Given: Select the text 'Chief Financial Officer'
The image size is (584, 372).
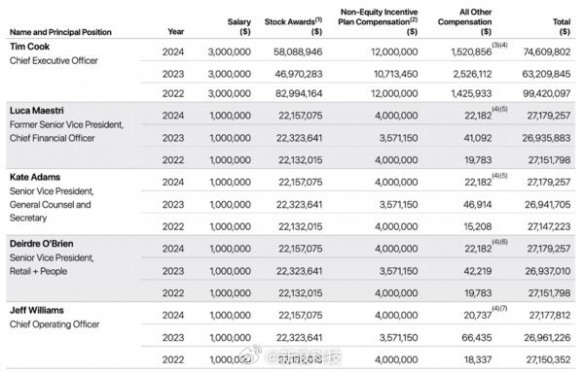Looking at the screenshot, I should [x=52, y=138].
